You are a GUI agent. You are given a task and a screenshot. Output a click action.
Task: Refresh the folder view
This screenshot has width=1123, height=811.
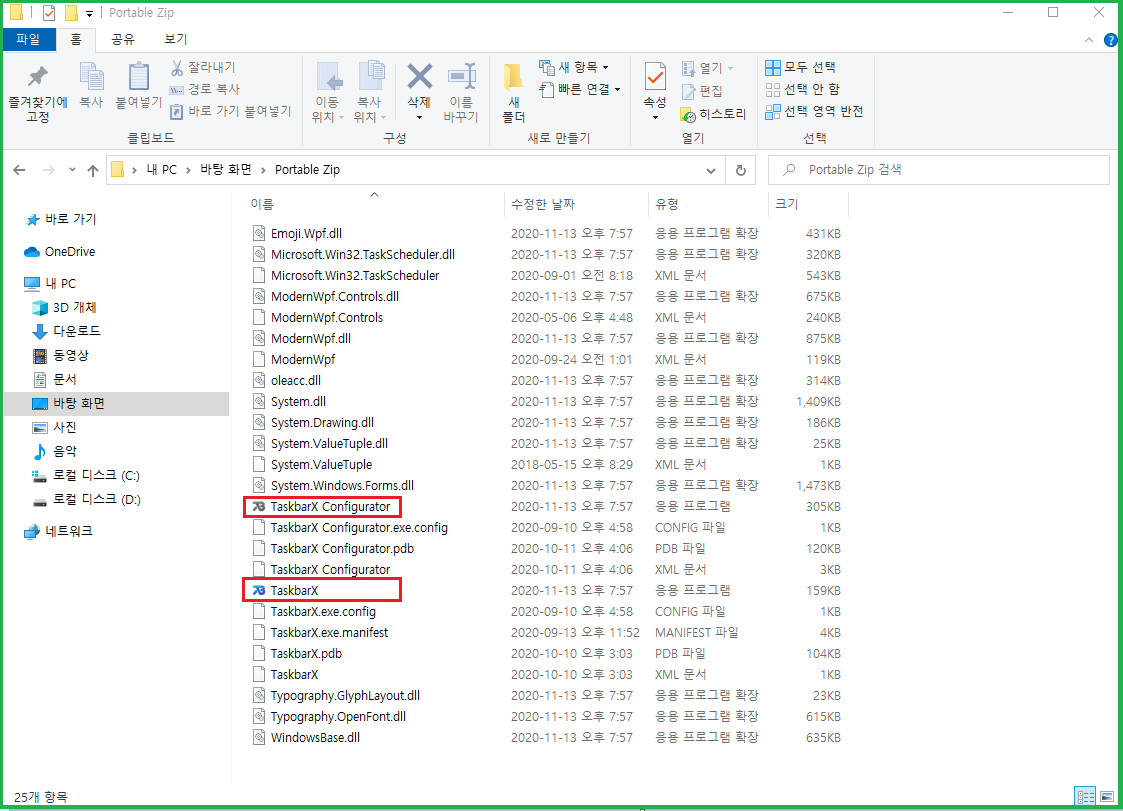pos(741,170)
